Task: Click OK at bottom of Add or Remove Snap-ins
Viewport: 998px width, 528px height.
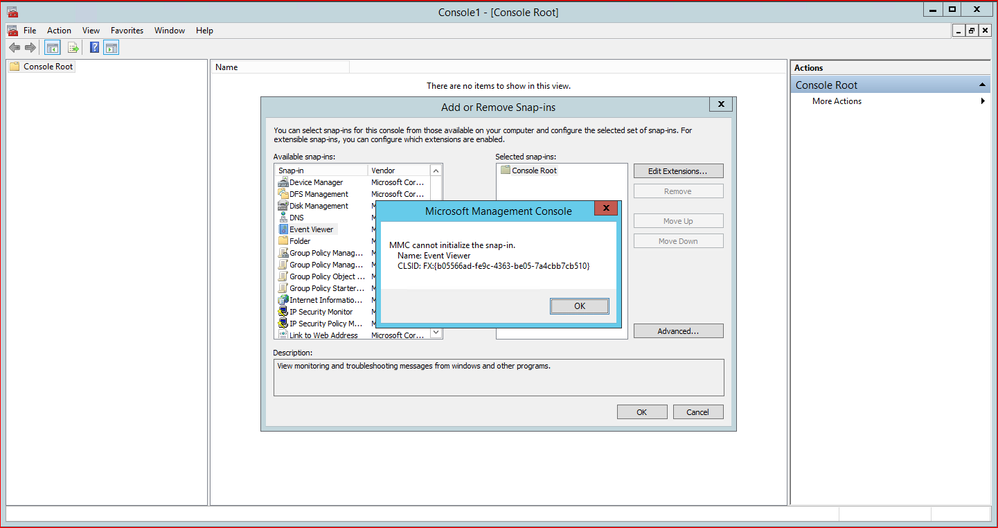Action: (642, 412)
